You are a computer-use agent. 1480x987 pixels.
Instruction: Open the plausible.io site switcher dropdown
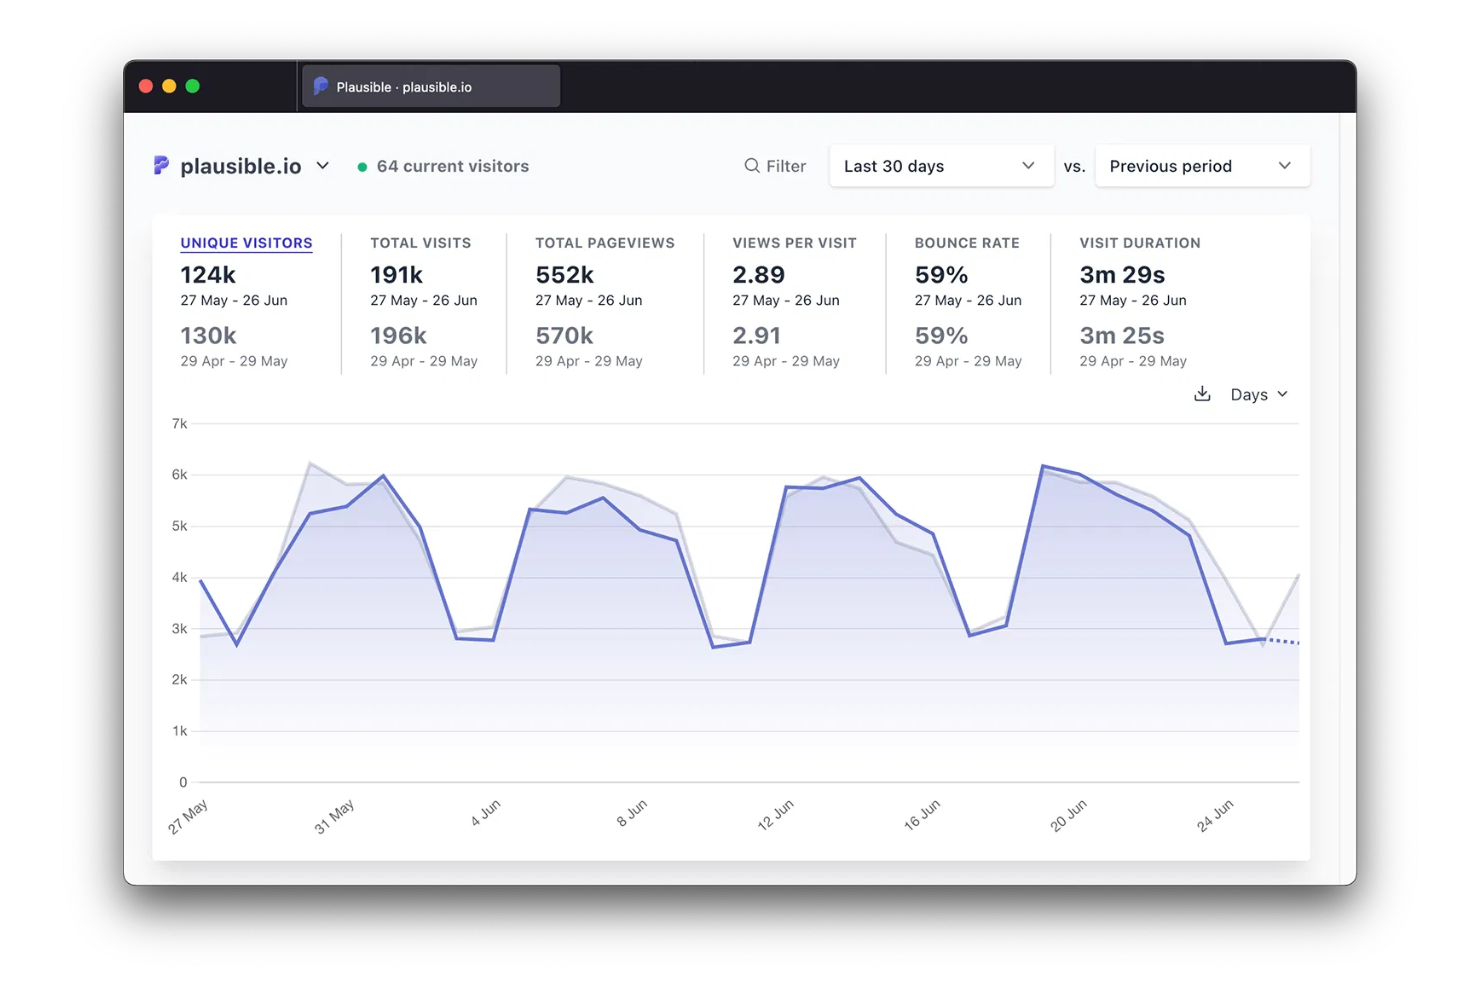click(241, 166)
